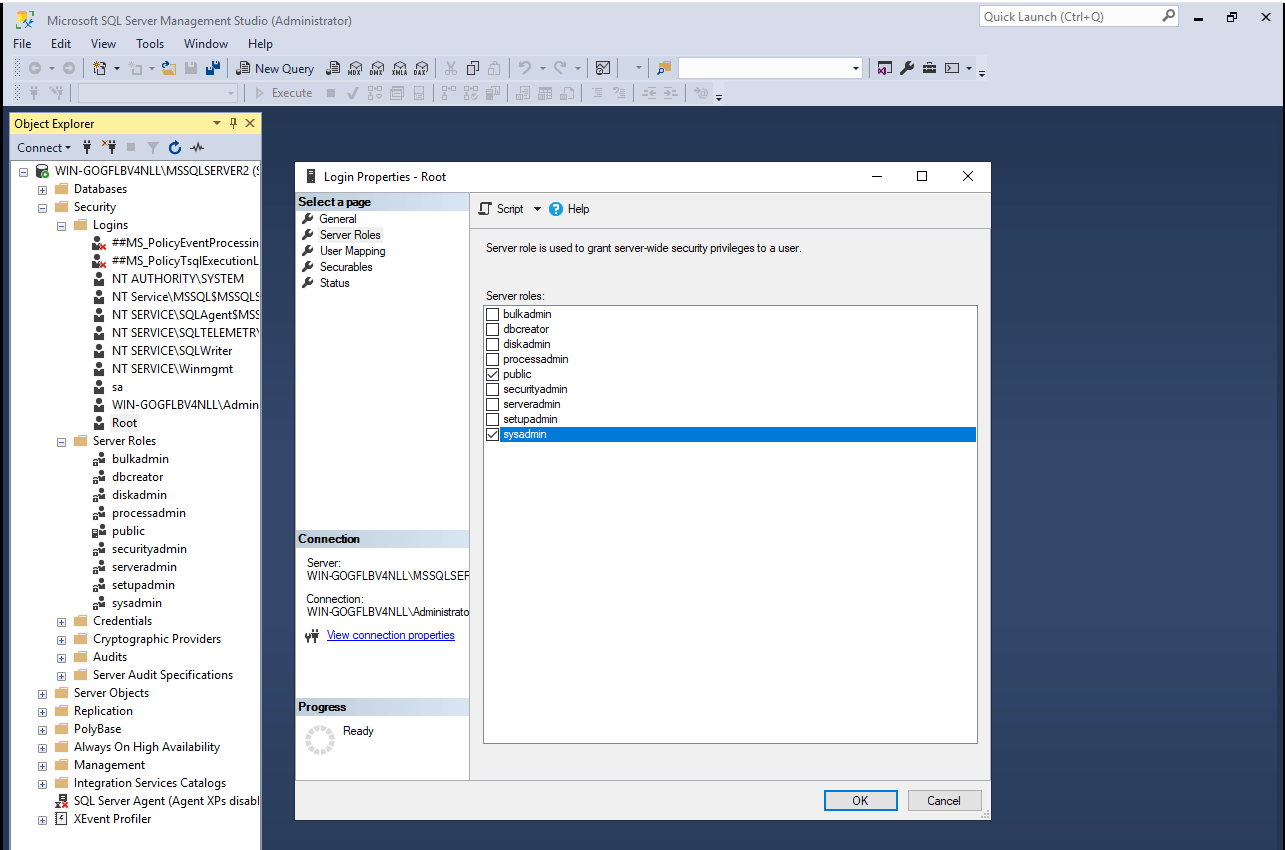Check the securityadmin server role
1285x850 pixels.
tap(492, 389)
